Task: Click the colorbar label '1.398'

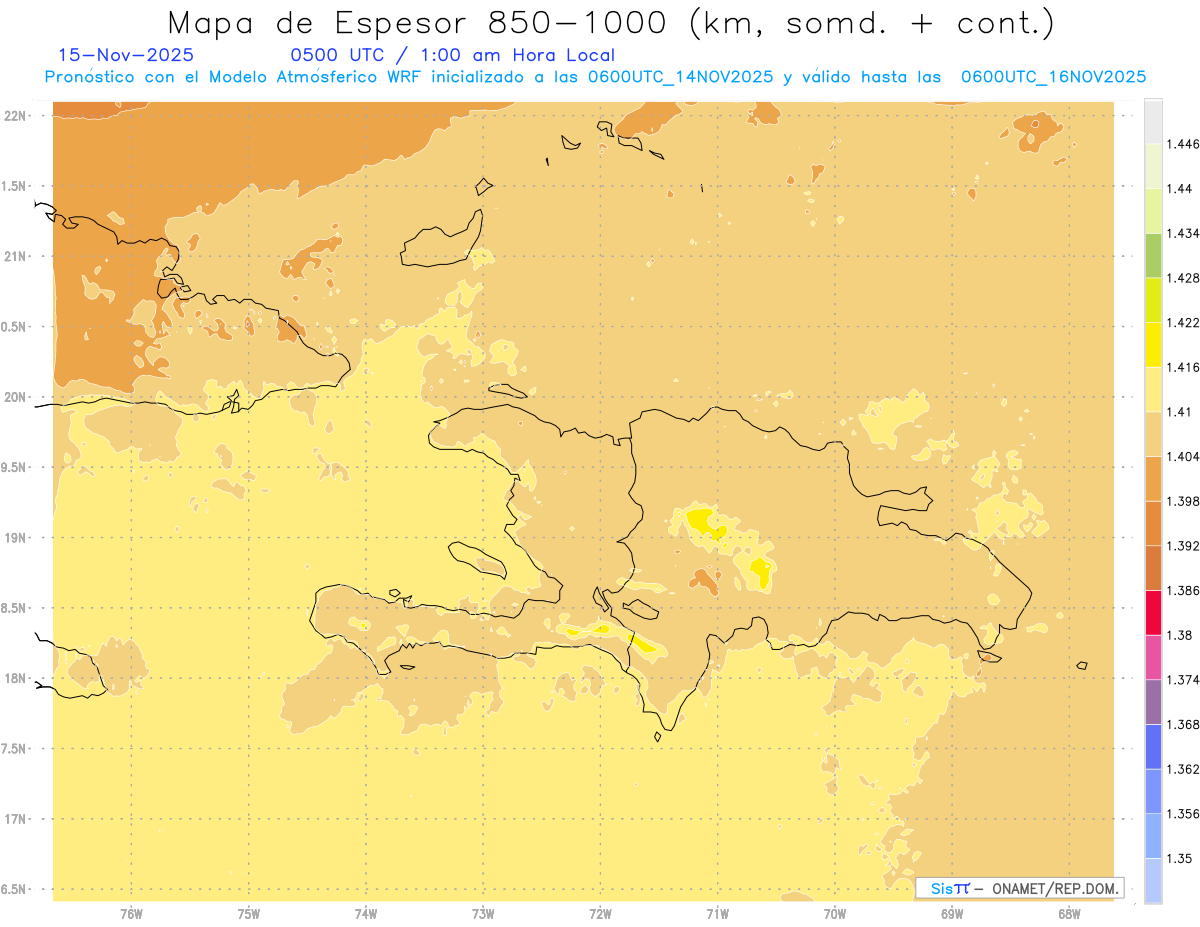Action: [x=1184, y=501]
